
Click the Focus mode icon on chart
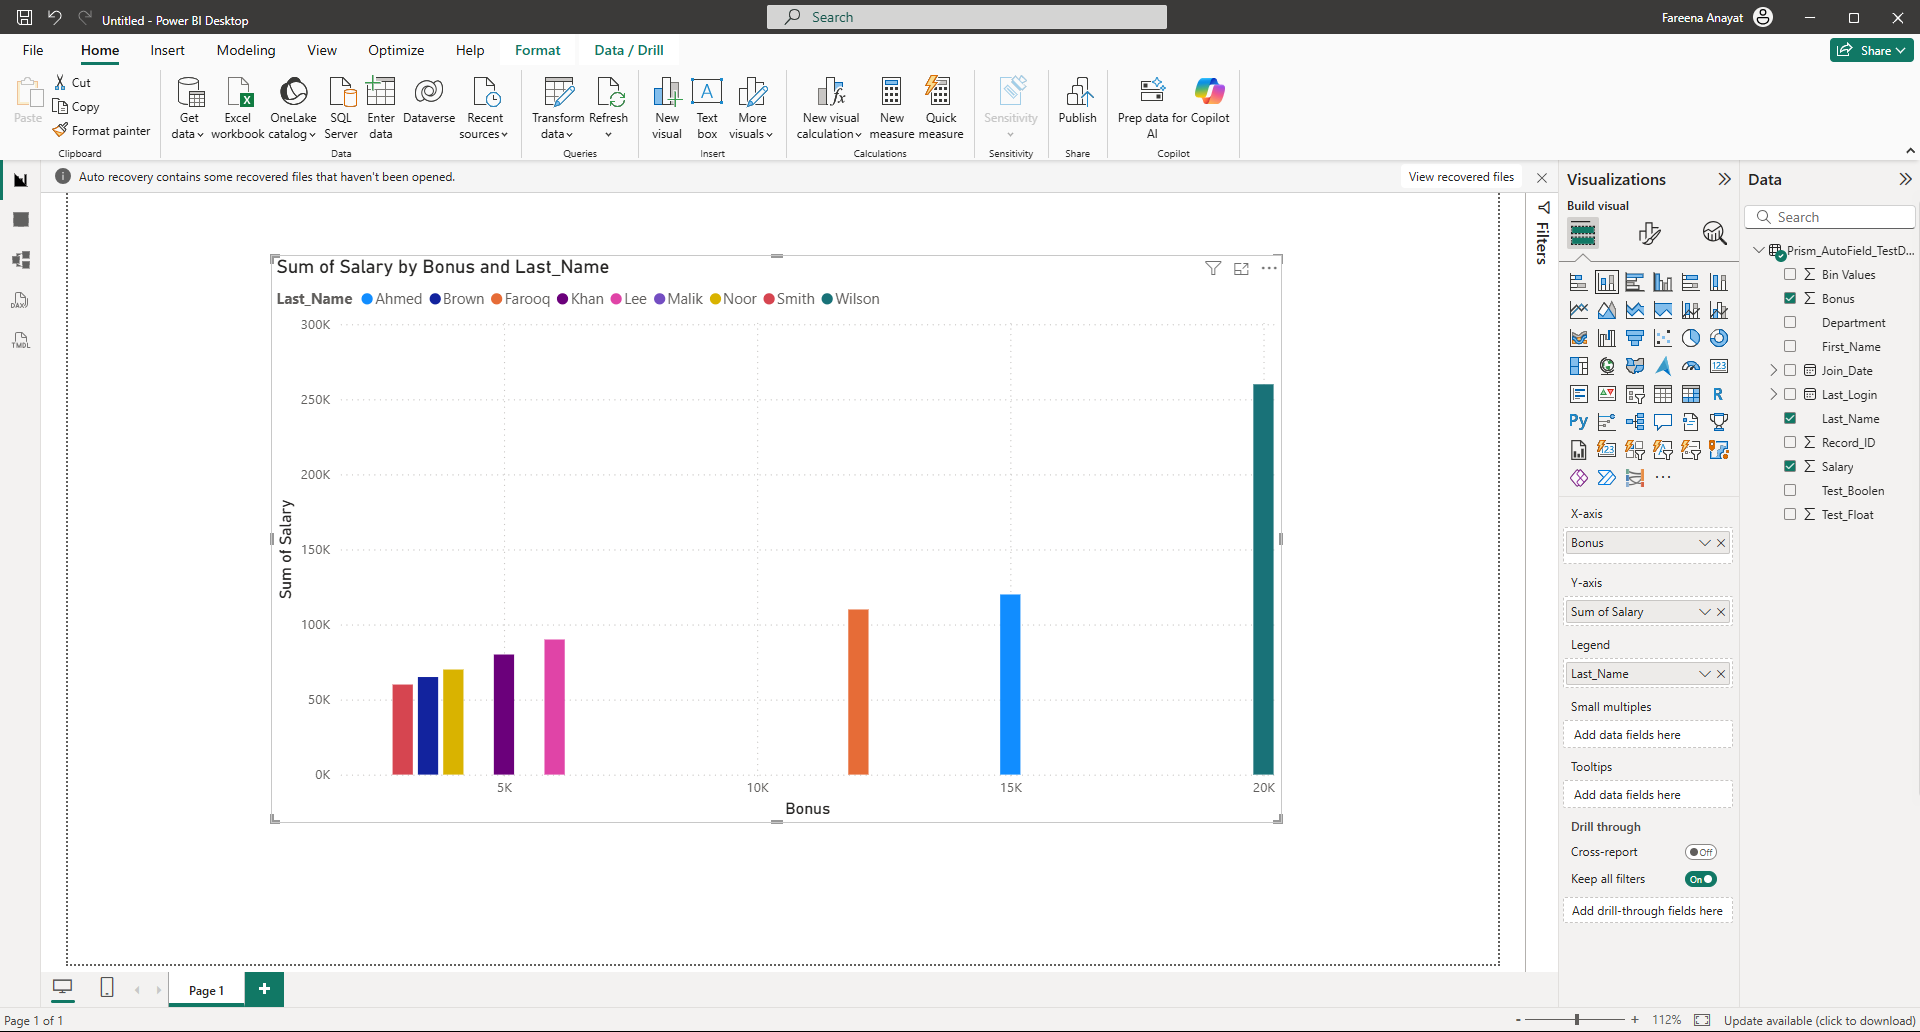pos(1241,269)
